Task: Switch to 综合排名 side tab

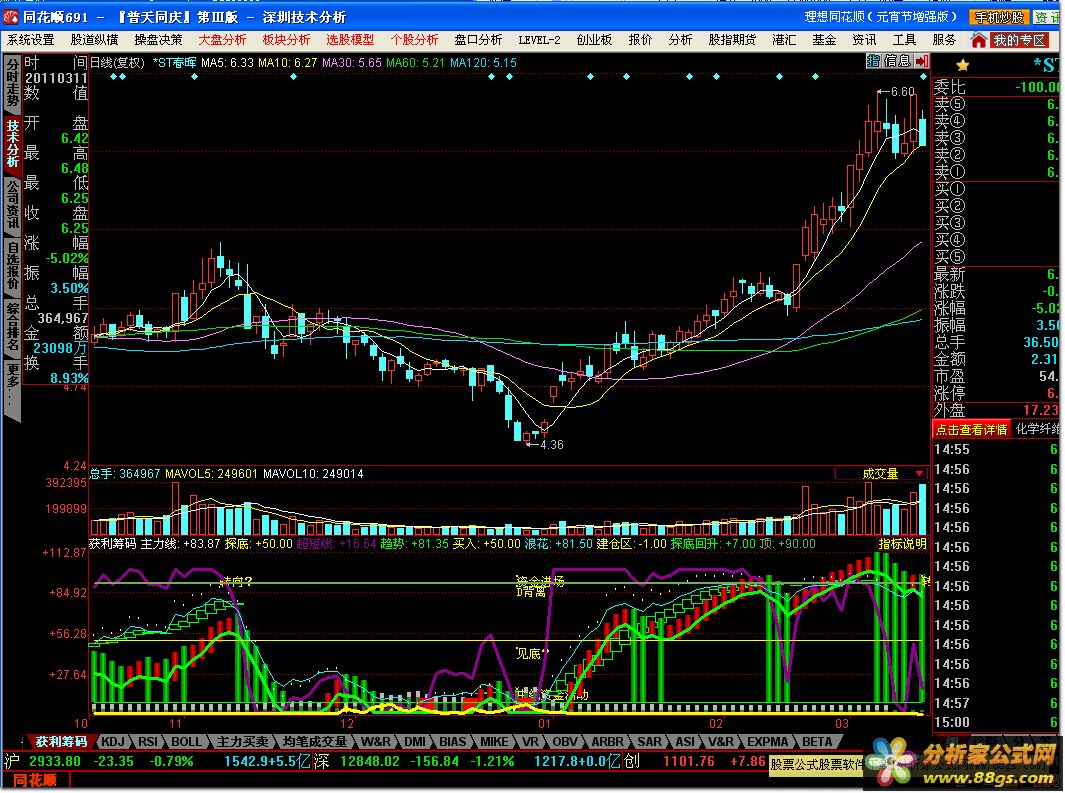Action: 12,325
